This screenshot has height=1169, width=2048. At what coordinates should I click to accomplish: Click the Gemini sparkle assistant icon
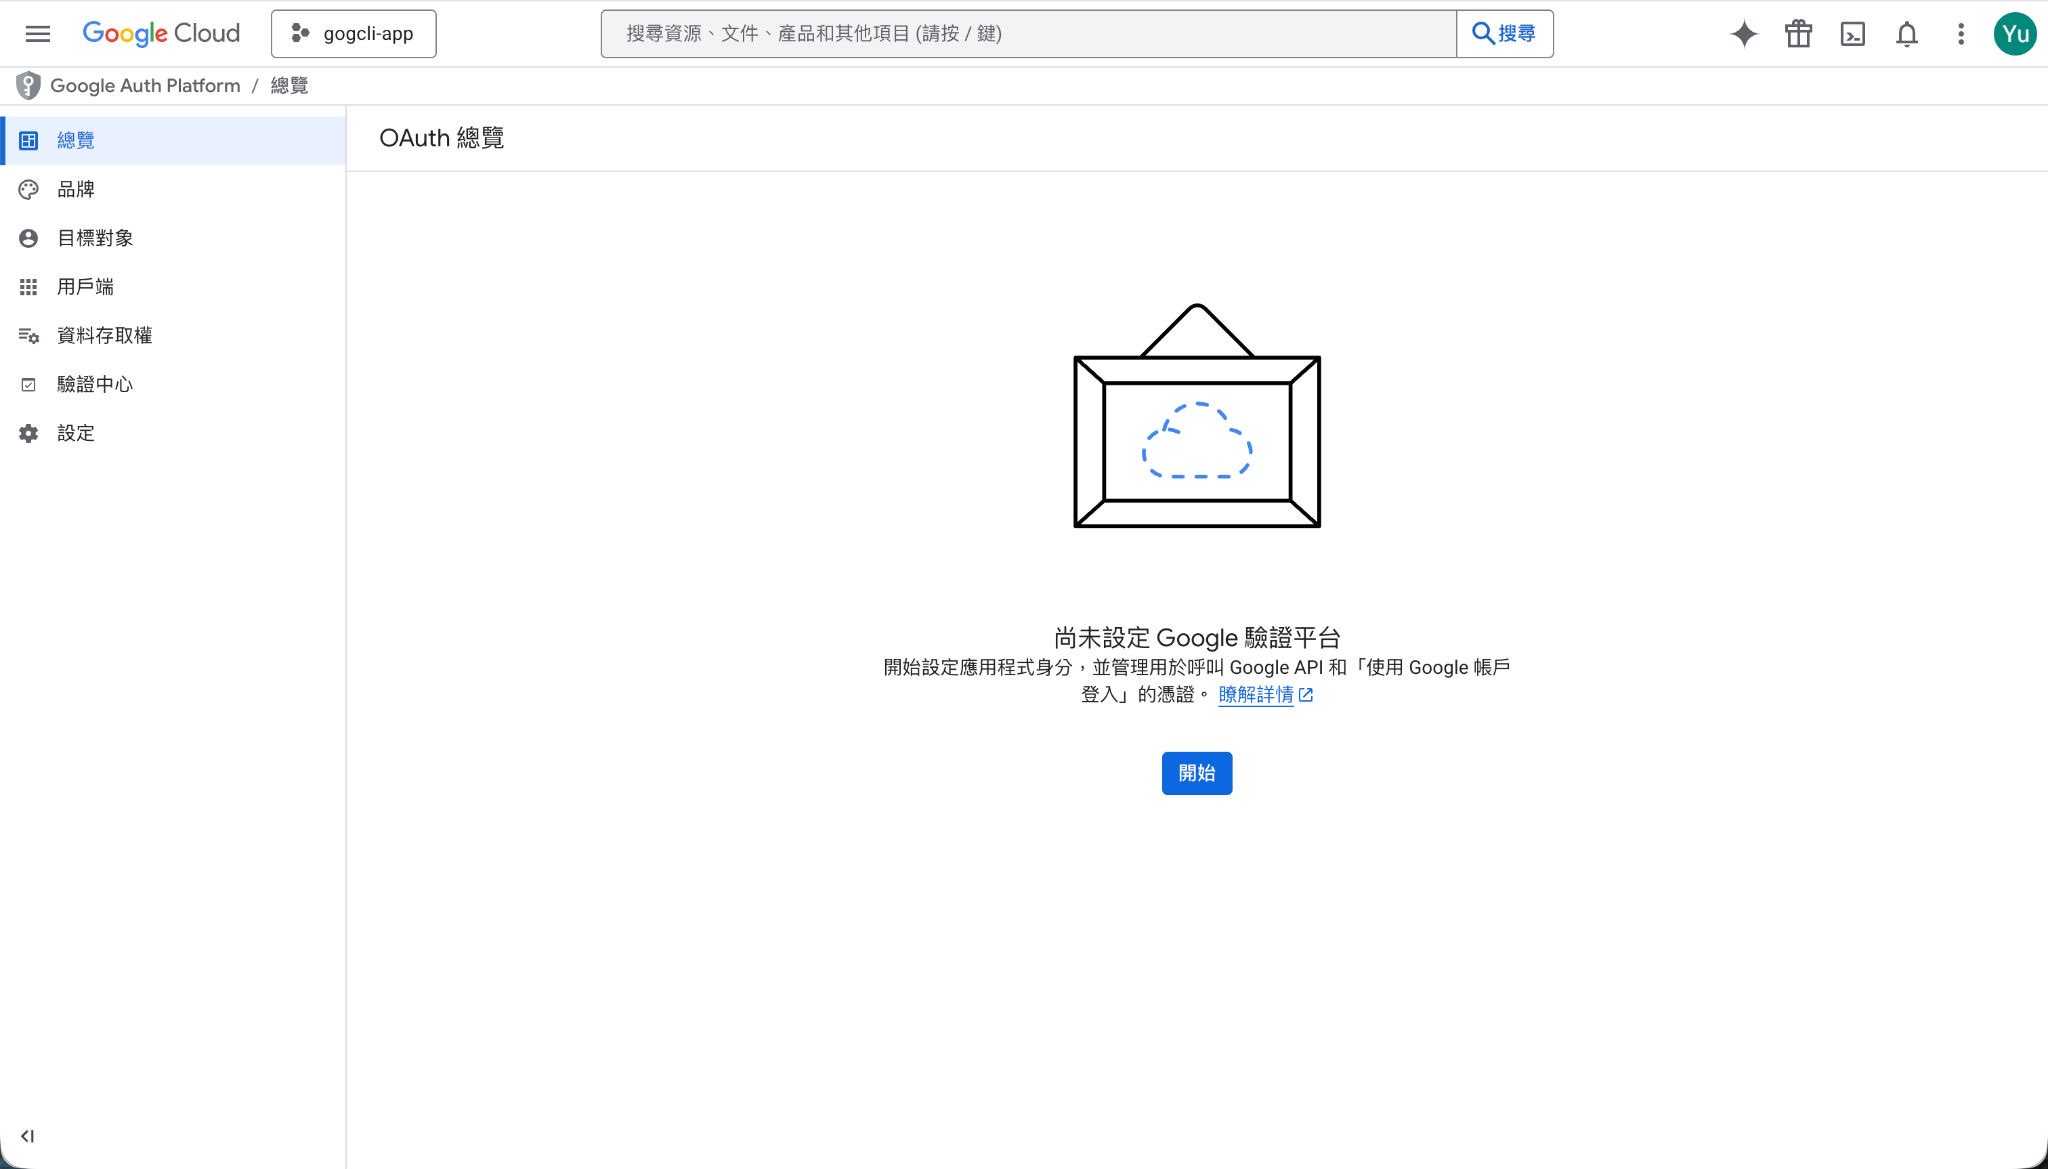(1744, 34)
